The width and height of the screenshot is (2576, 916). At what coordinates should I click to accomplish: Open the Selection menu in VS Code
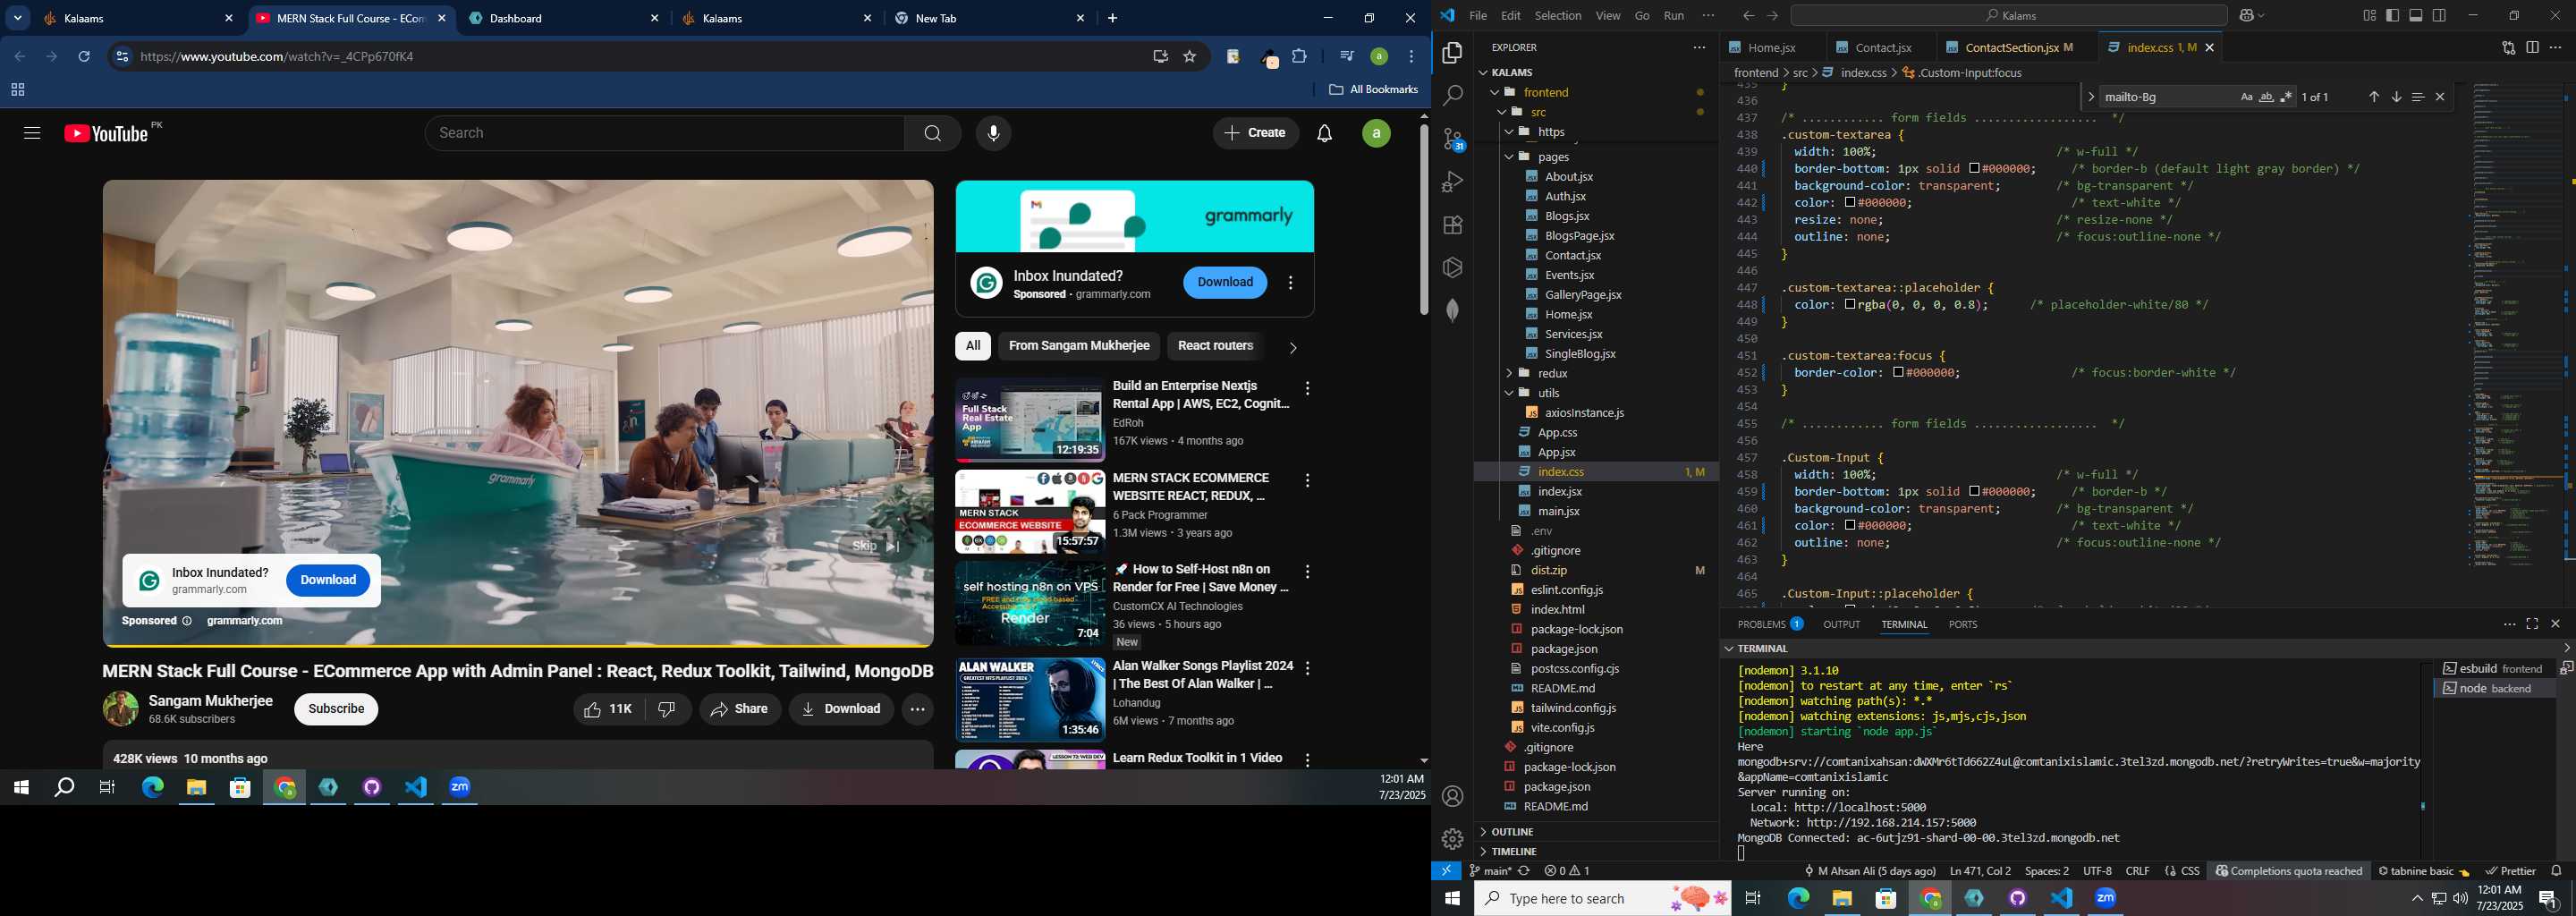point(1558,16)
